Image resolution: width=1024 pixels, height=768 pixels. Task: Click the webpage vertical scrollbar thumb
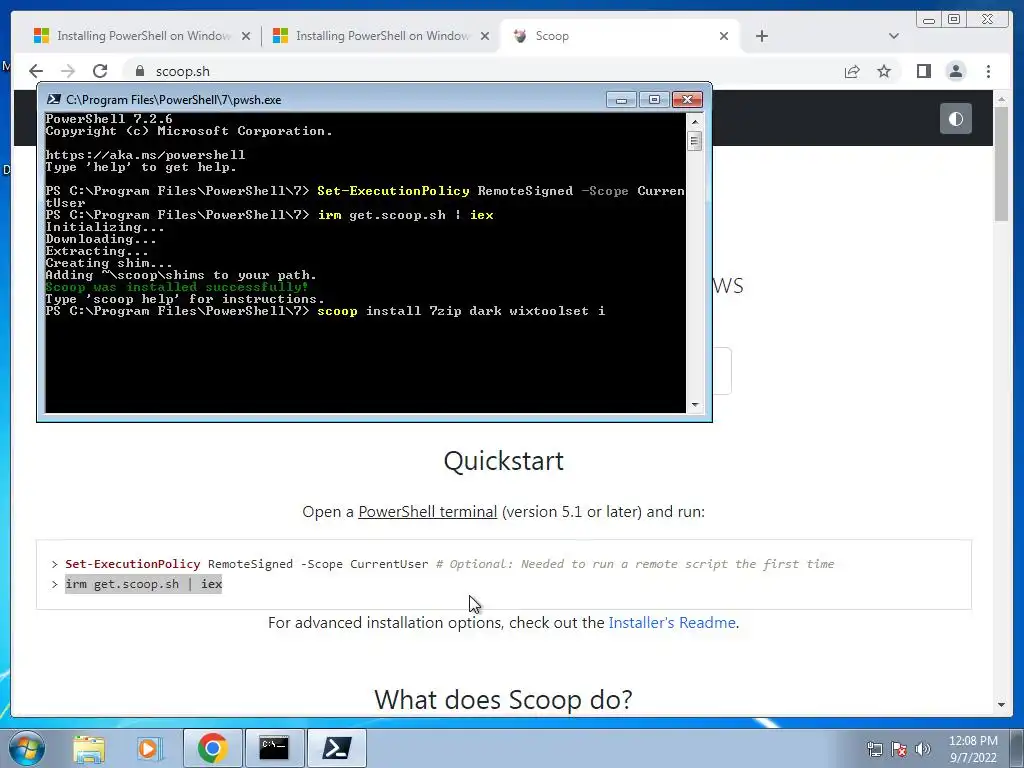[1001, 163]
